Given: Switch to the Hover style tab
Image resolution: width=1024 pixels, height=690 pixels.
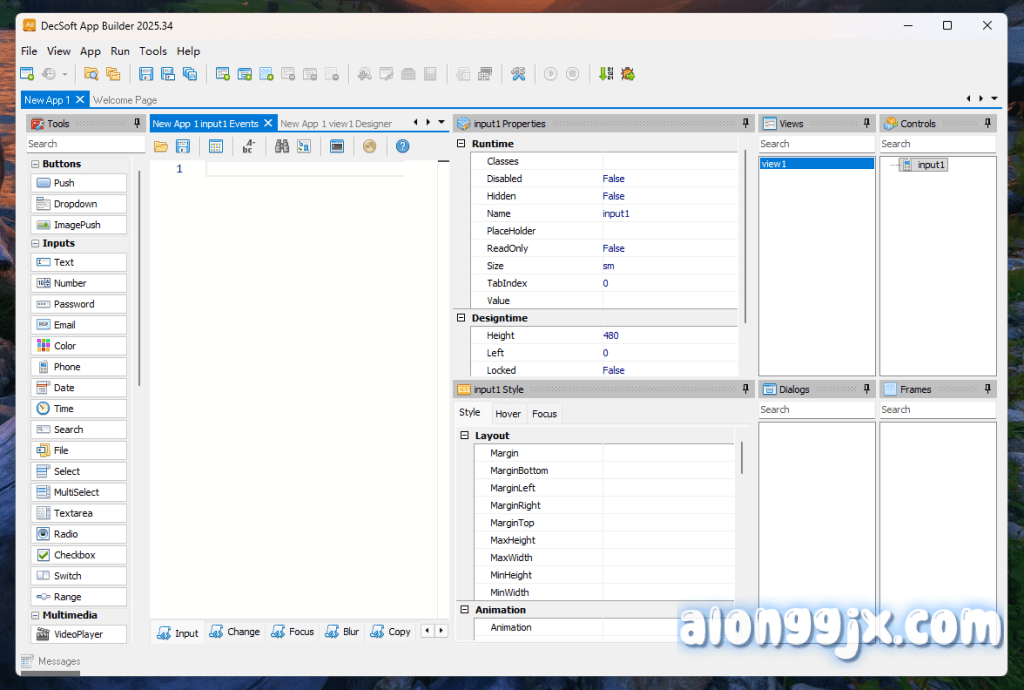Looking at the screenshot, I should (507, 414).
